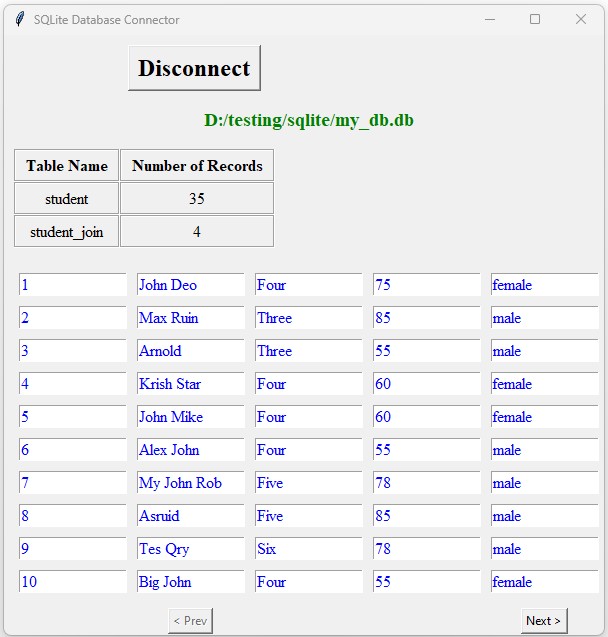Click the ID field containing 6
The height and width of the screenshot is (637, 608).
pos(73,450)
